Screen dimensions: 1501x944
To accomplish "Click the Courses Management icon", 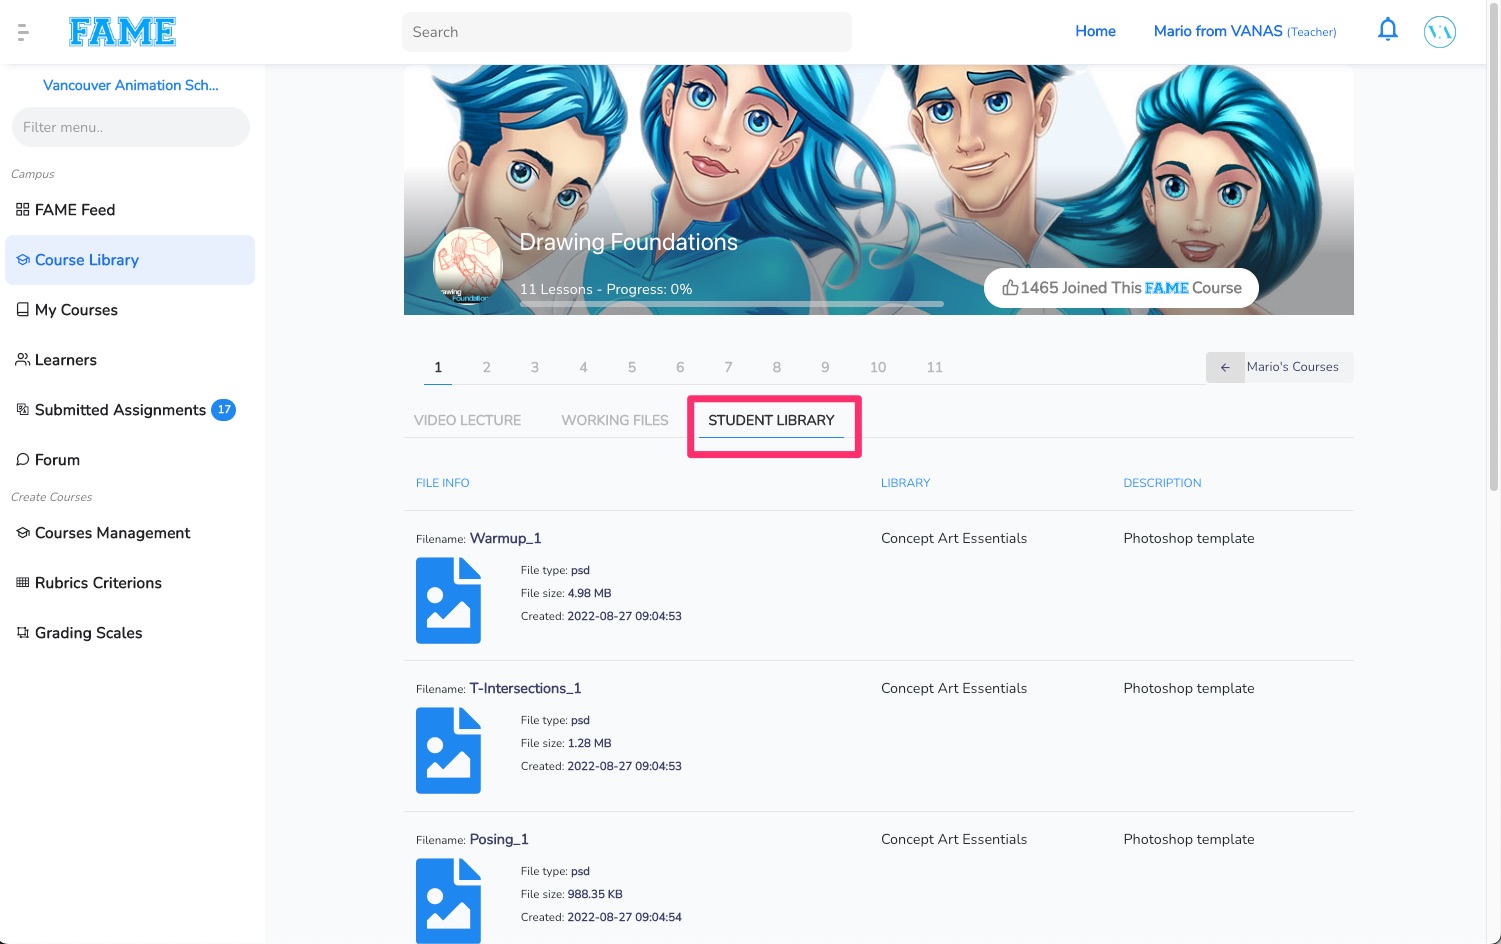I will click(x=23, y=532).
